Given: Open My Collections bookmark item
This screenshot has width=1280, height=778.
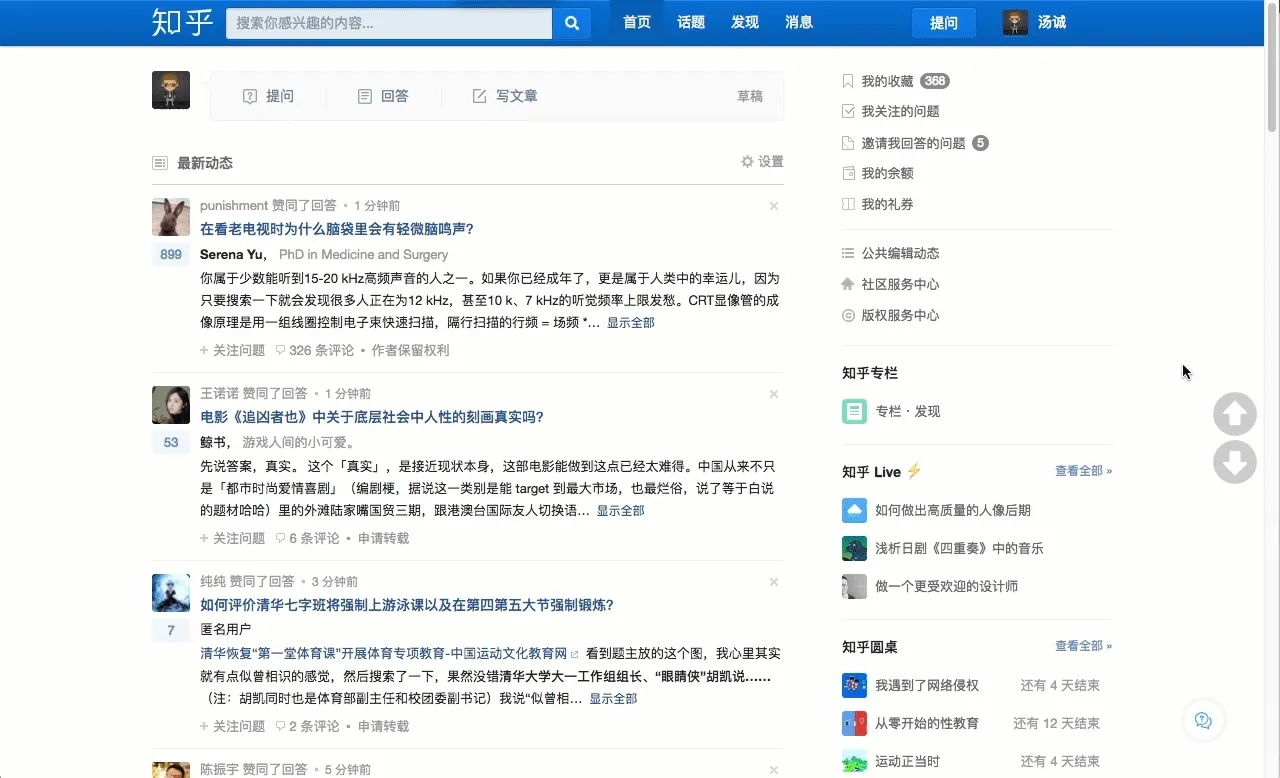Looking at the screenshot, I should coord(887,81).
